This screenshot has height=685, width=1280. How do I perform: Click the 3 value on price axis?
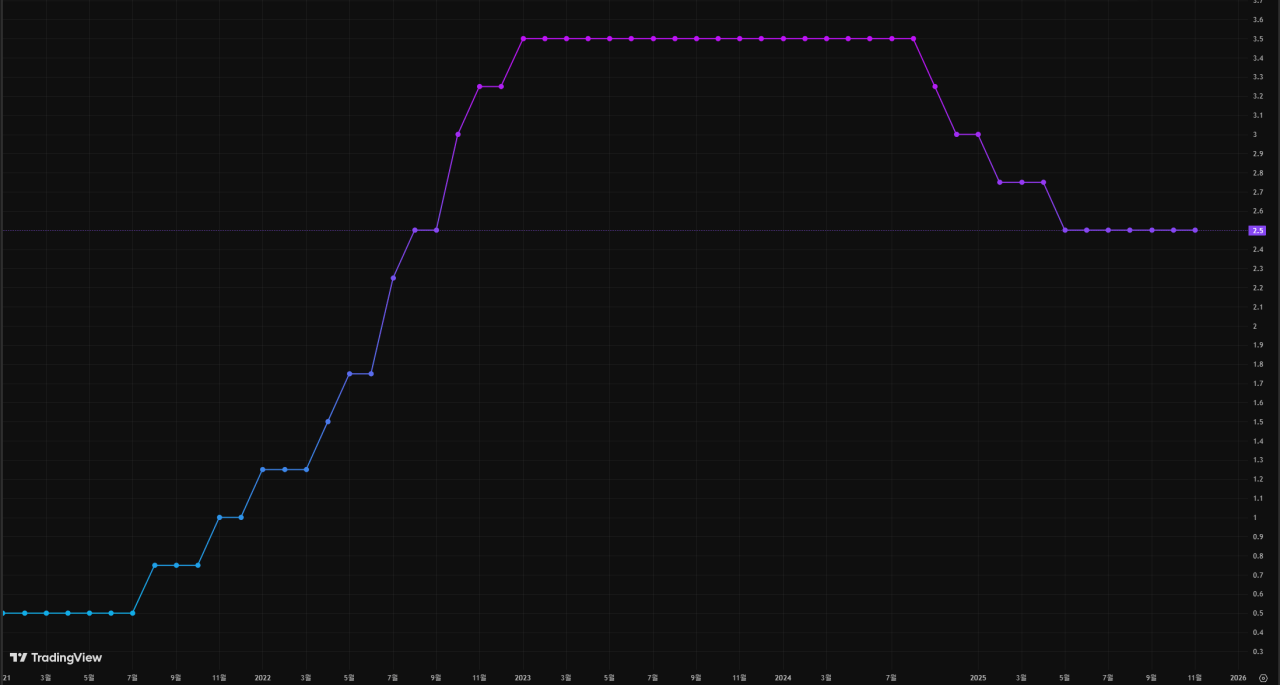[1255, 134]
